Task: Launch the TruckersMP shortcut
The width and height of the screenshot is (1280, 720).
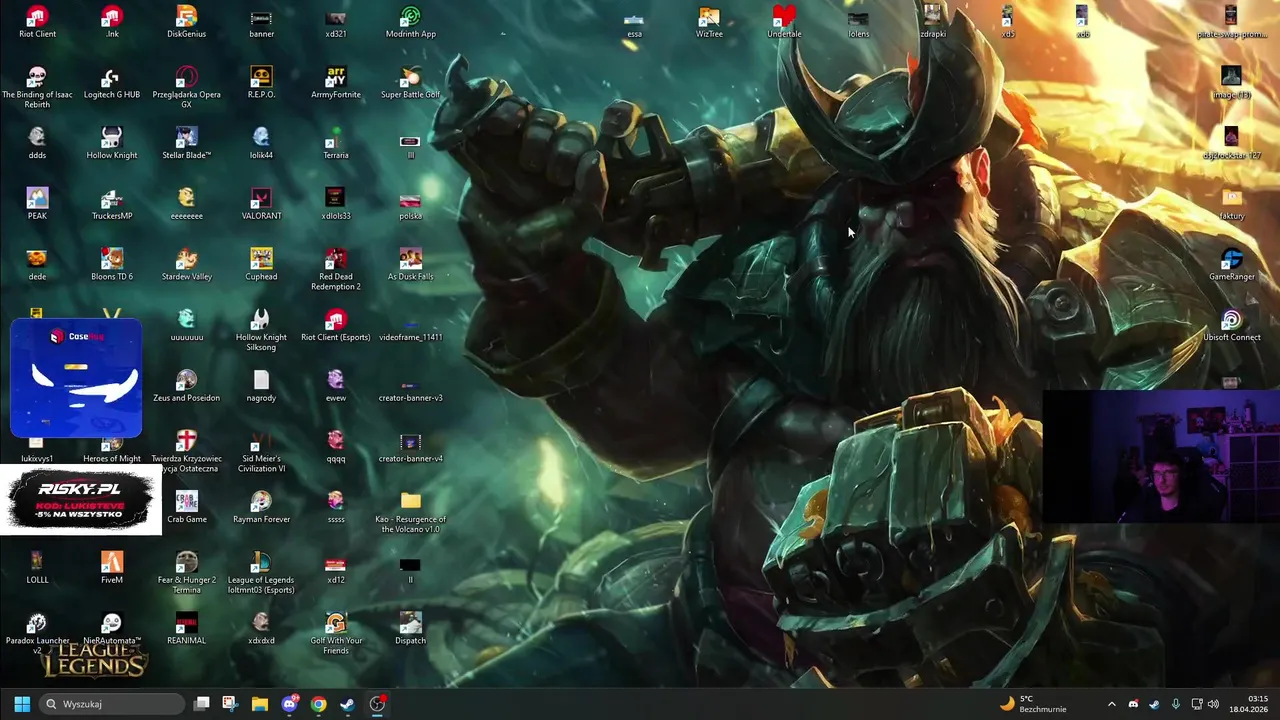Action: (112, 204)
